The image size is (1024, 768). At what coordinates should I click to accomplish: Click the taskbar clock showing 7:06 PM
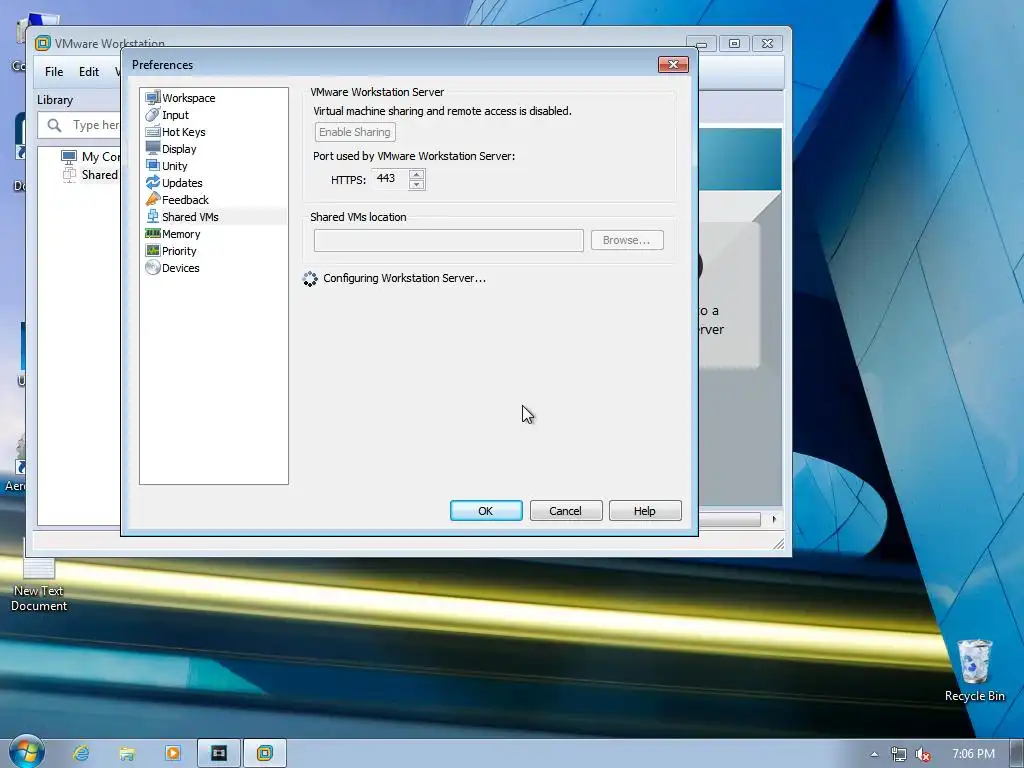coord(973,754)
